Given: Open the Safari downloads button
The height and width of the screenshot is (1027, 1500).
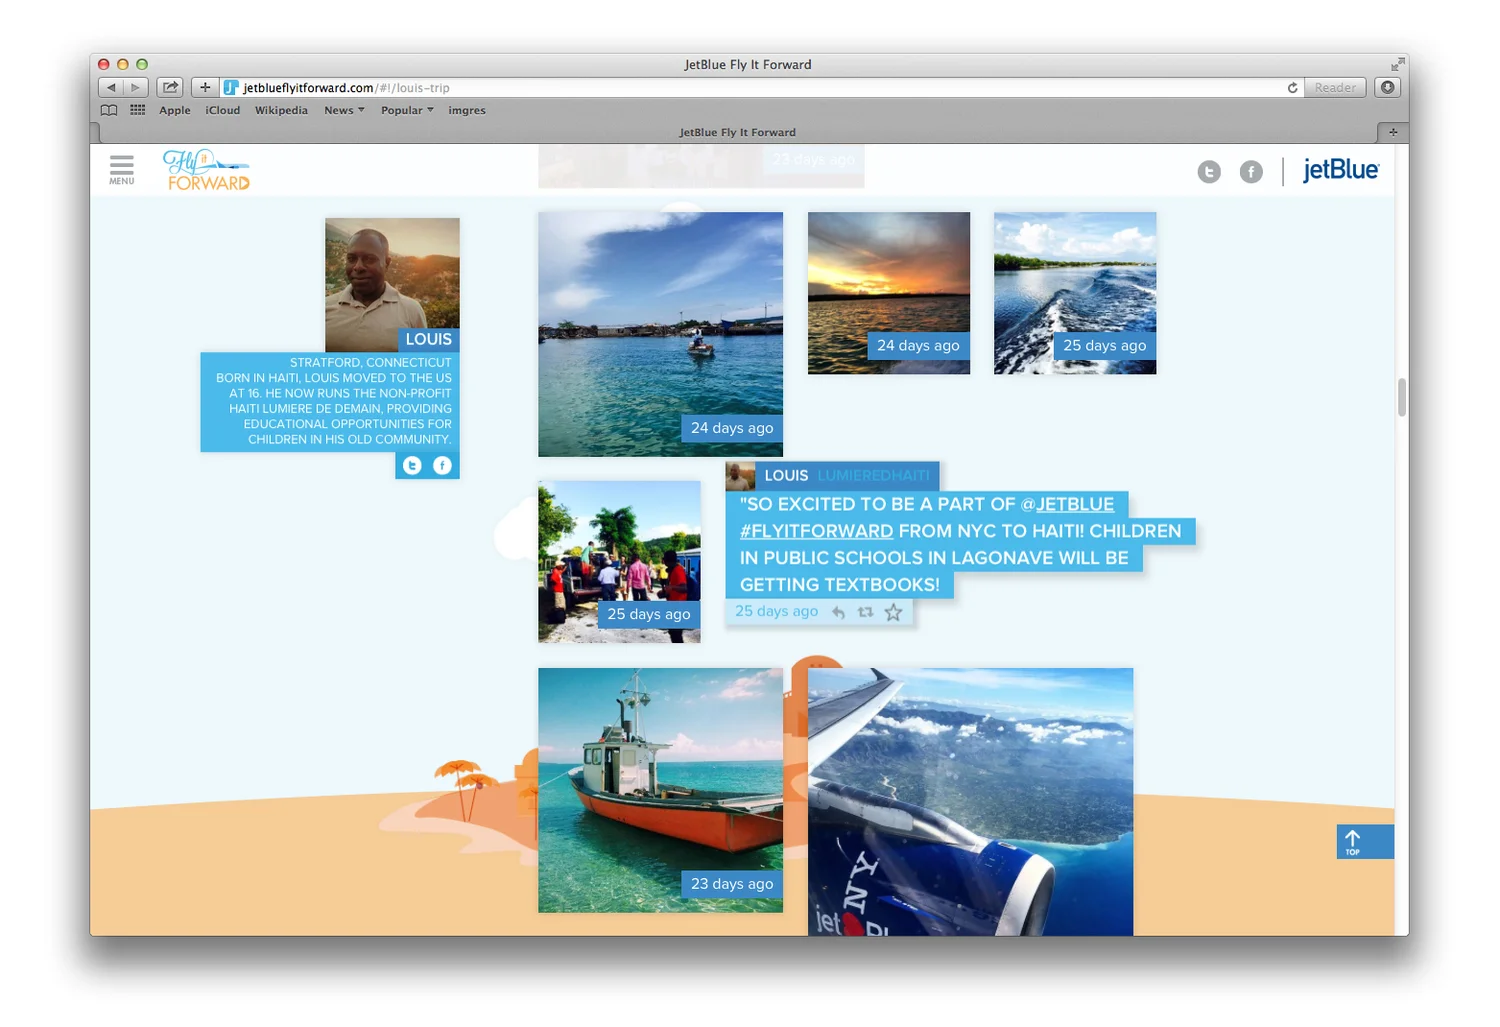Looking at the screenshot, I should click(x=1387, y=88).
